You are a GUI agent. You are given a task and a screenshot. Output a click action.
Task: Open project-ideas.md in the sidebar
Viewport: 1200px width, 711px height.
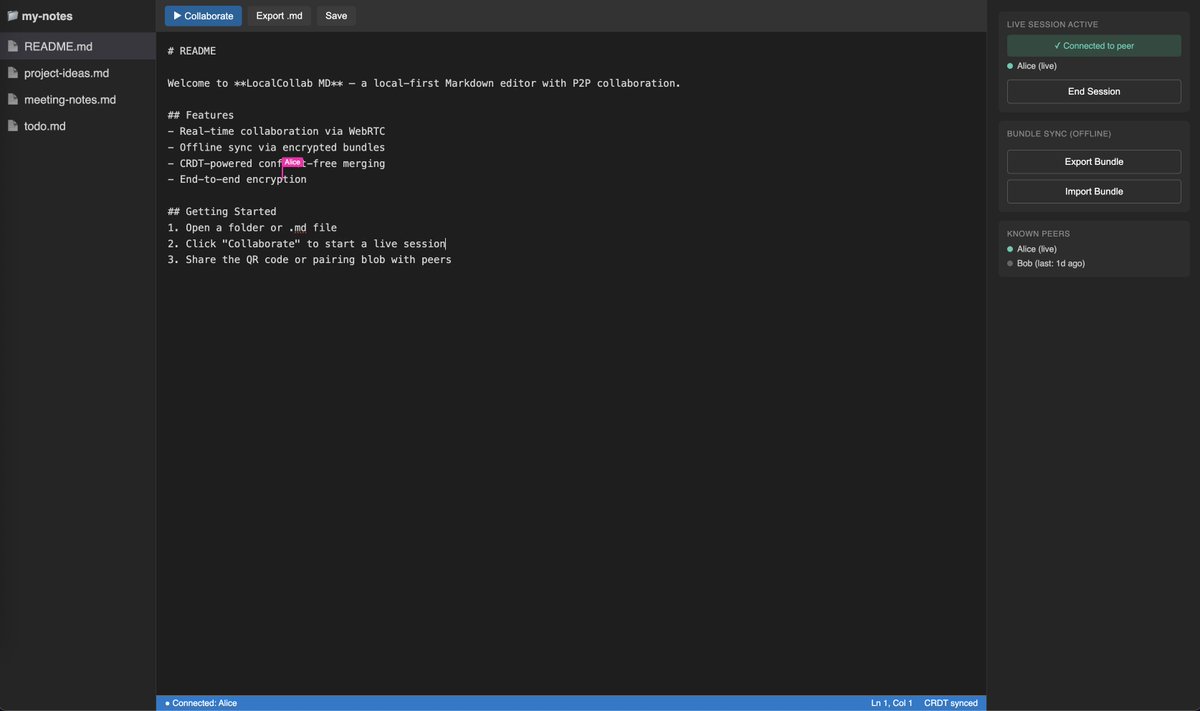[78, 73]
